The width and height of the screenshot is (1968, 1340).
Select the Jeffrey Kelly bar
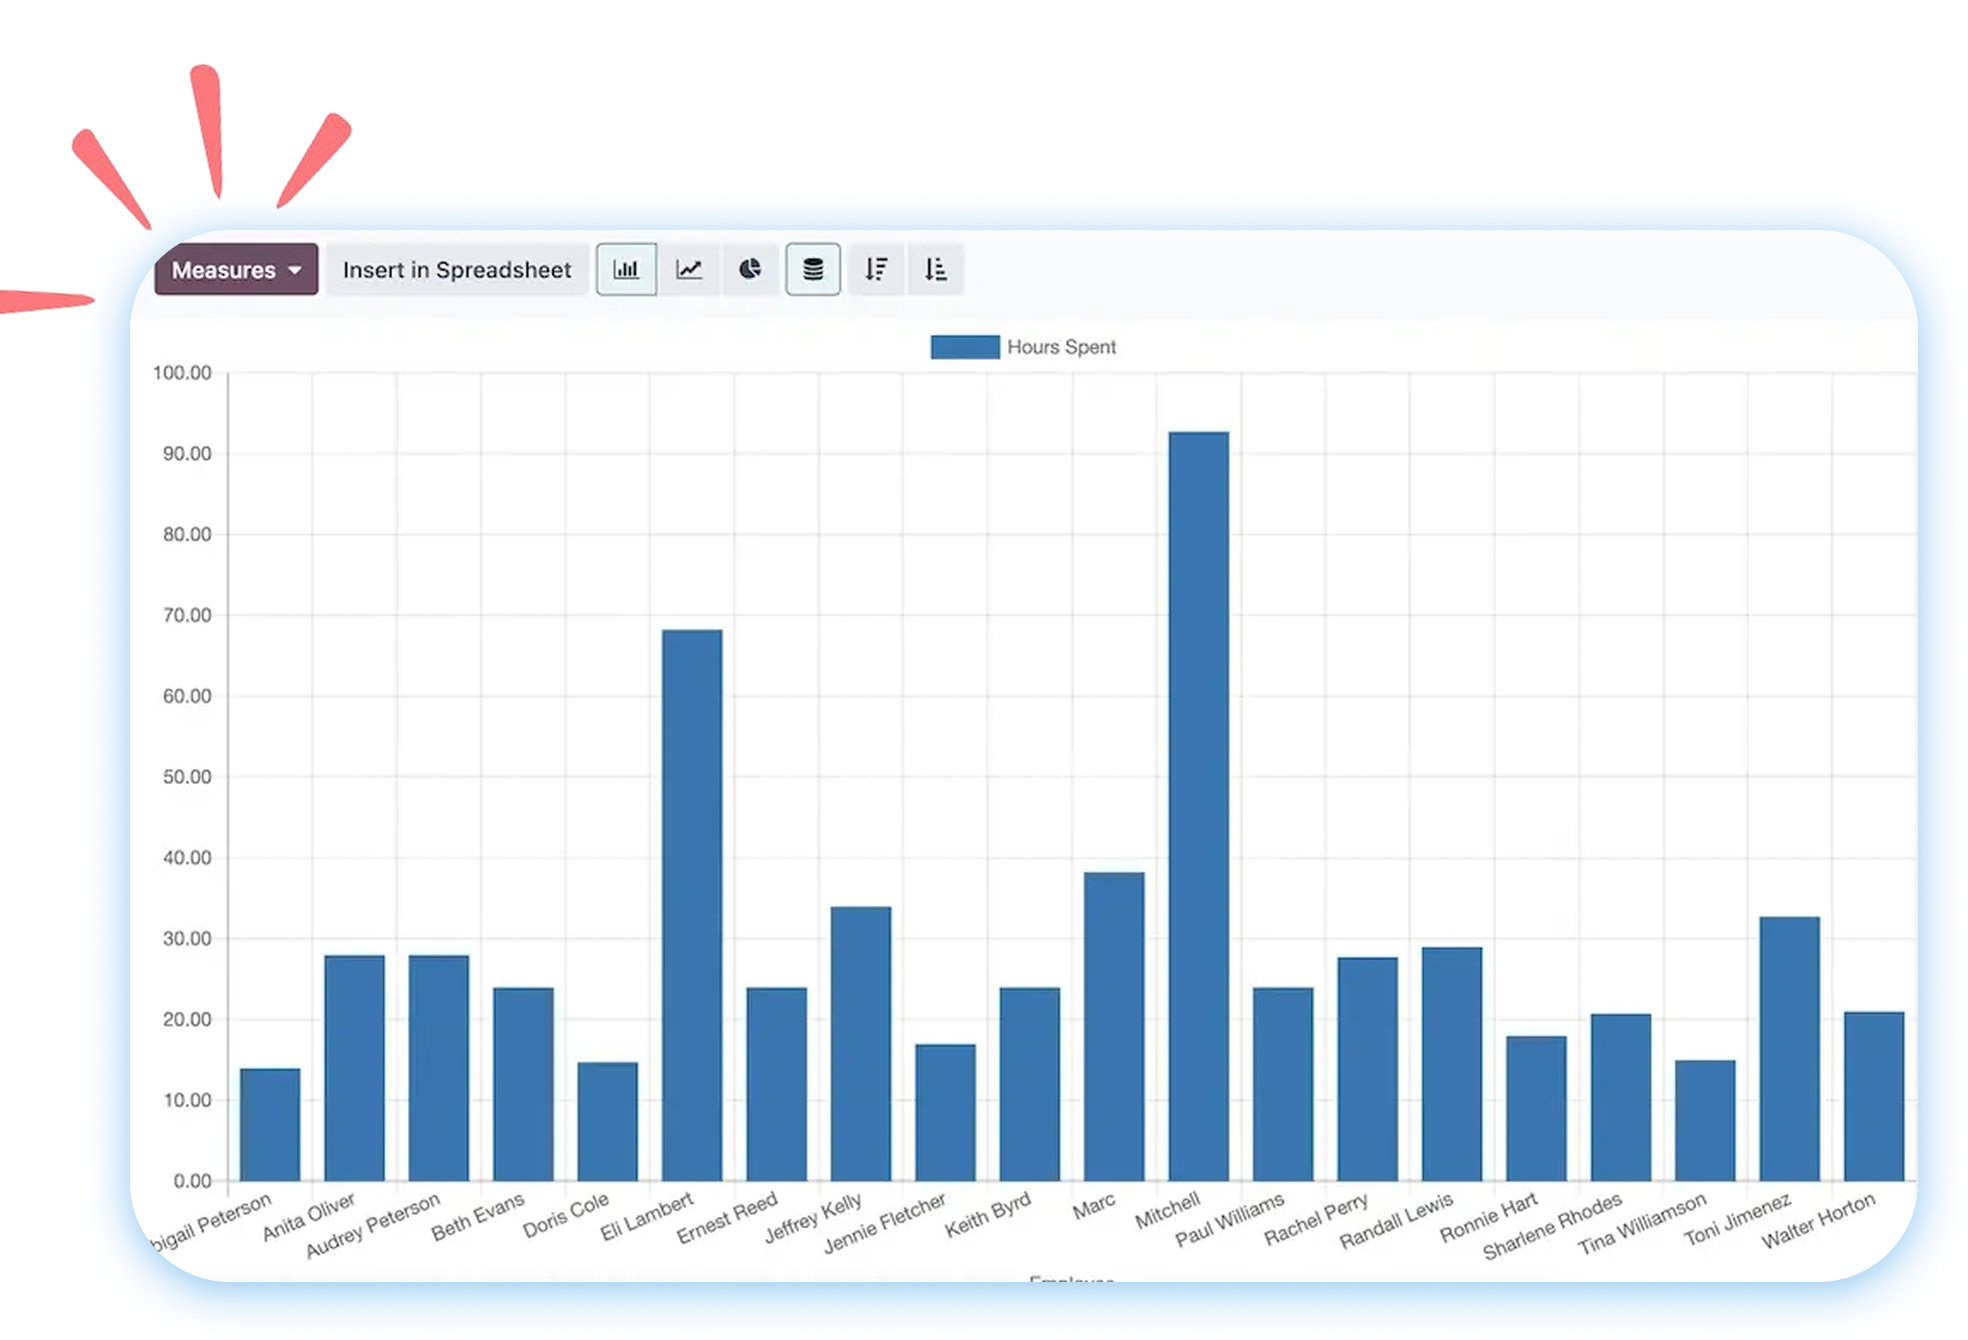(x=861, y=1043)
